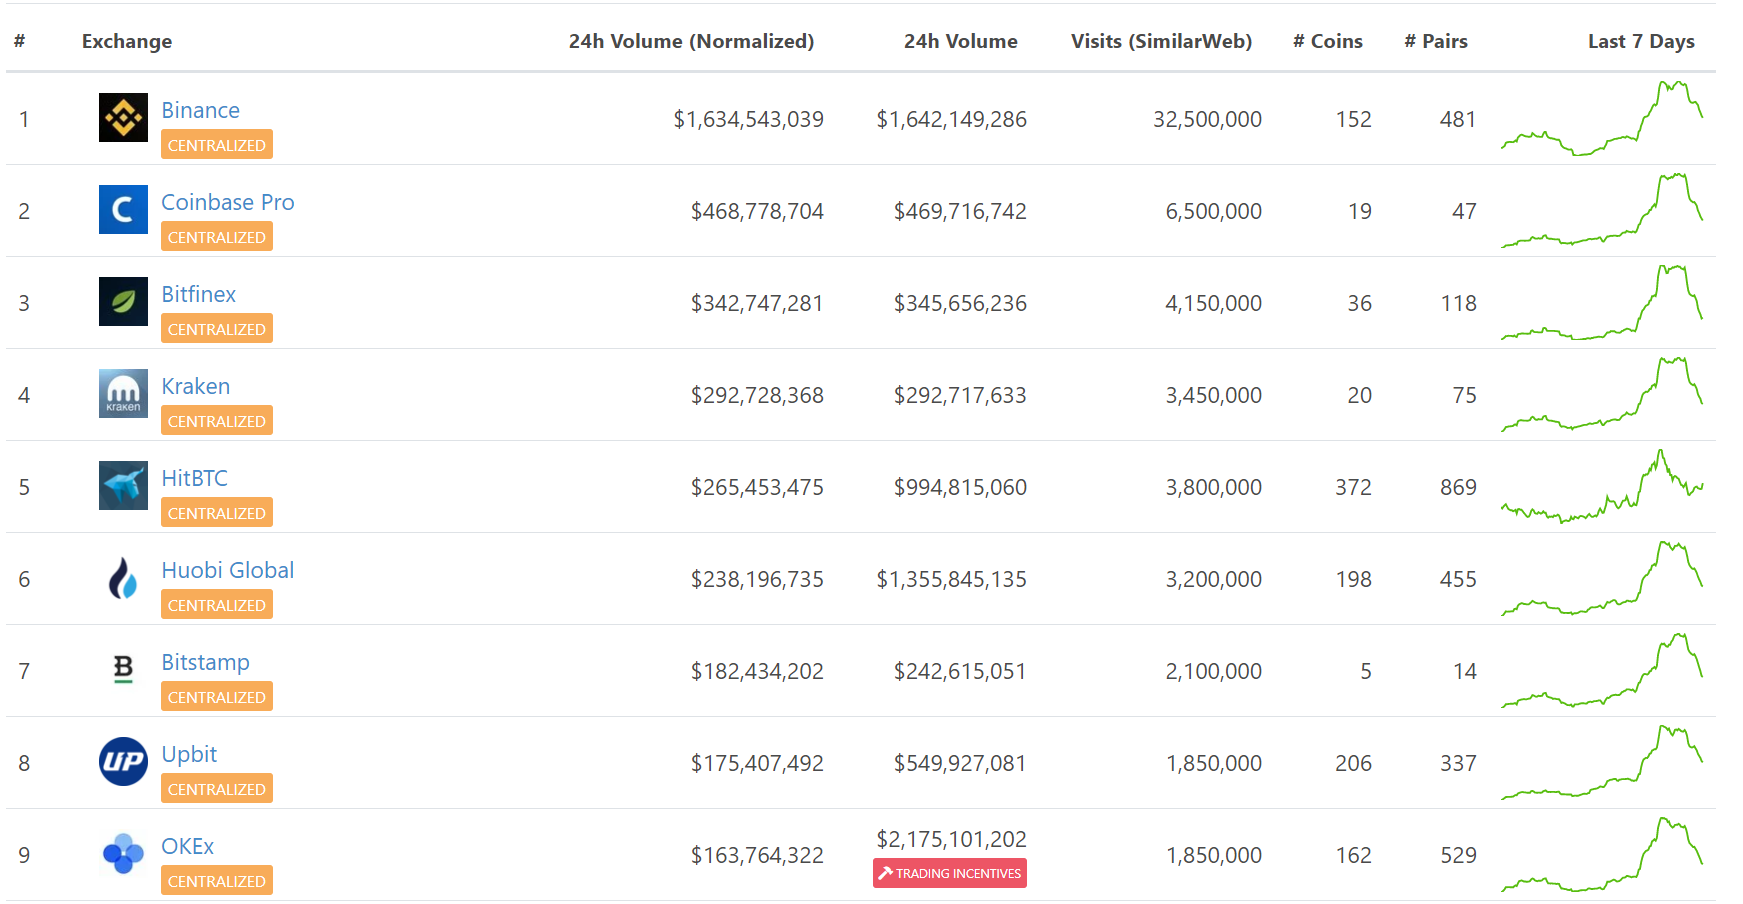Click Coinbase Pro visits value 6,500,000
Viewport: 1743px width, 904px height.
[1213, 211]
